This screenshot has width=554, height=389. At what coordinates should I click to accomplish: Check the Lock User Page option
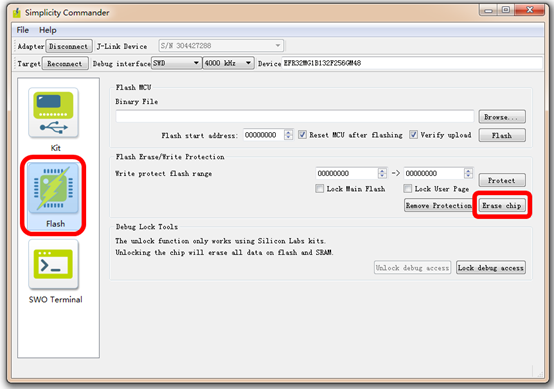407,188
